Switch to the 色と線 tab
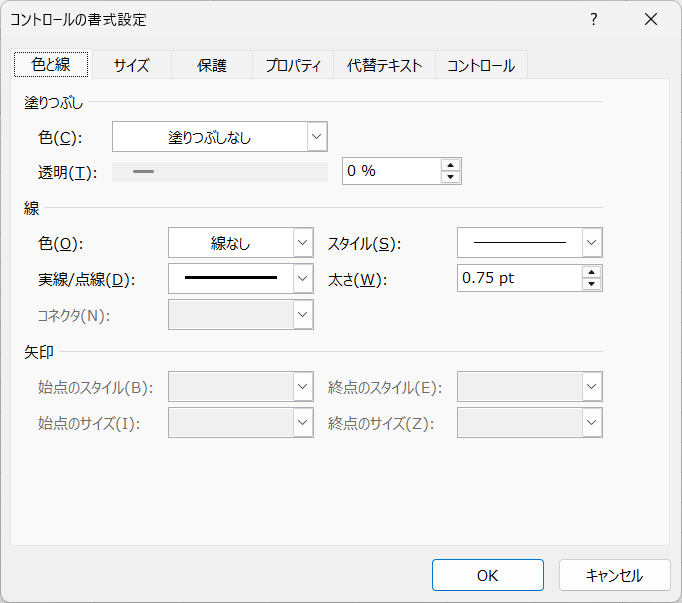Screen dimensions: 682x603 pos(51,64)
